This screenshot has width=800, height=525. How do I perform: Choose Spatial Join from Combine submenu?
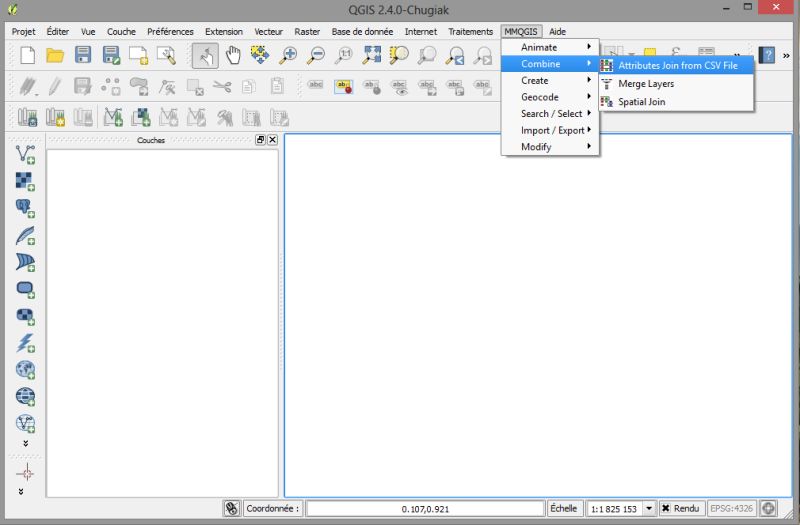tap(676, 102)
